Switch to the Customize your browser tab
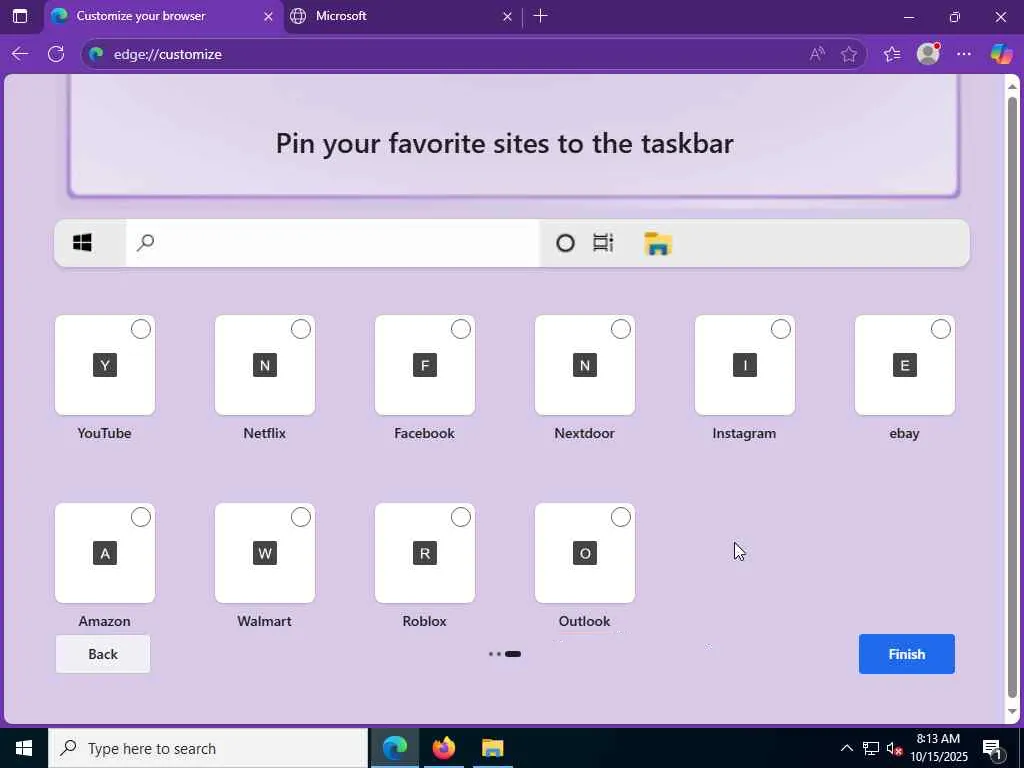Viewport: 1024px width, 768px height. [x=163, y=16]
